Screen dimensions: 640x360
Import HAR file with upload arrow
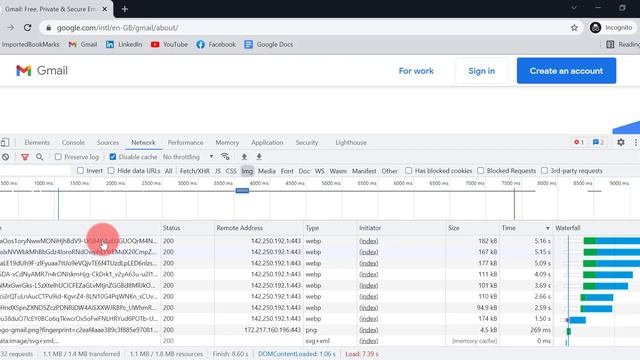tap(244, 157)
